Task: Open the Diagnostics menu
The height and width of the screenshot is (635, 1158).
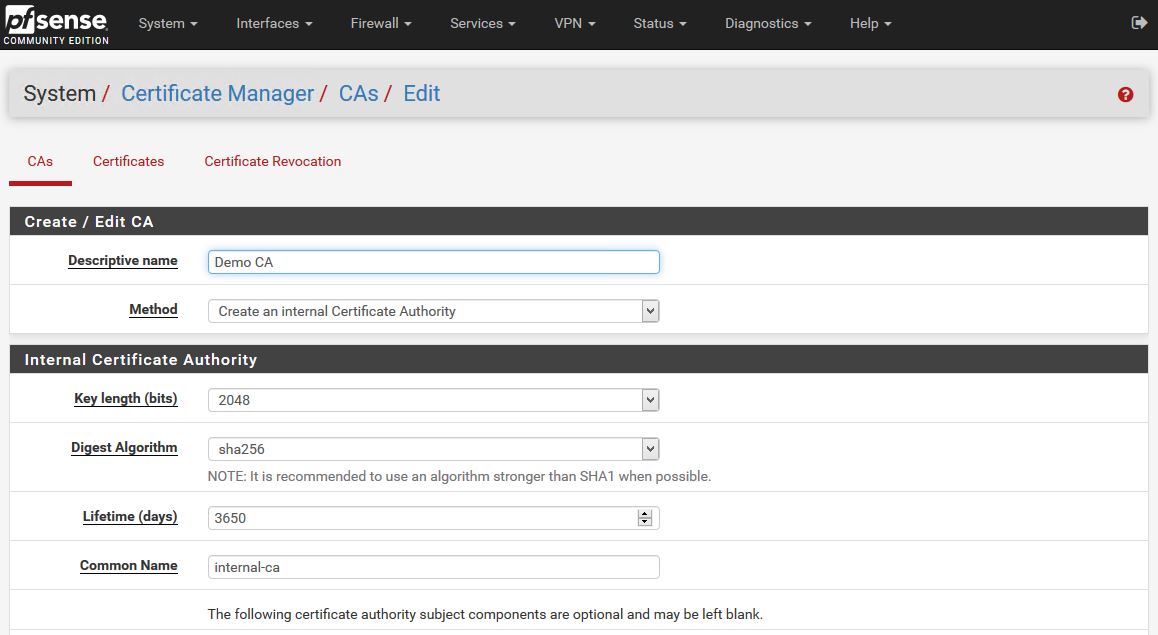Action: (x=766, y=23)
